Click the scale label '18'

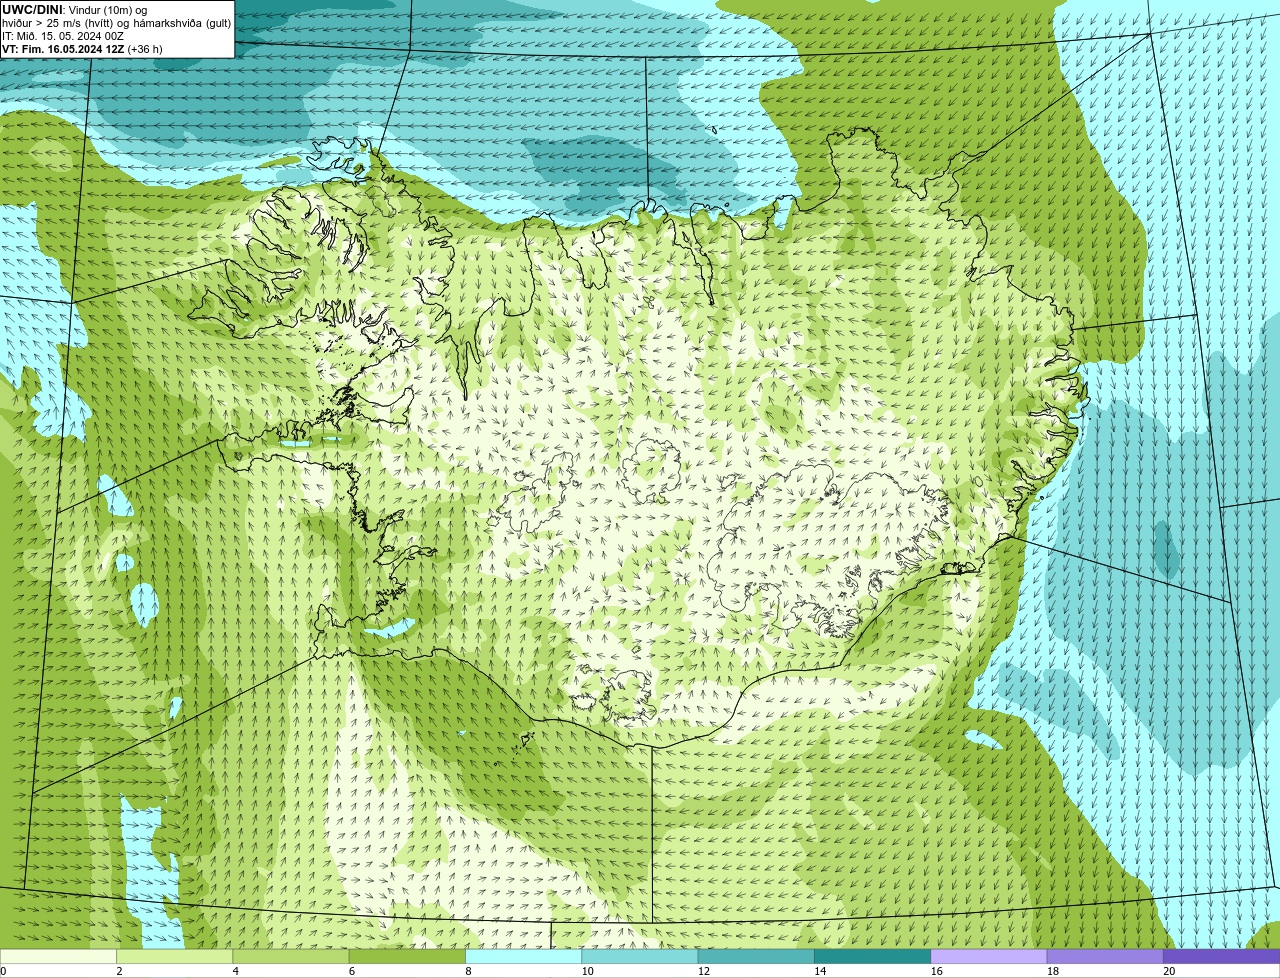[x=1053, y=971]
